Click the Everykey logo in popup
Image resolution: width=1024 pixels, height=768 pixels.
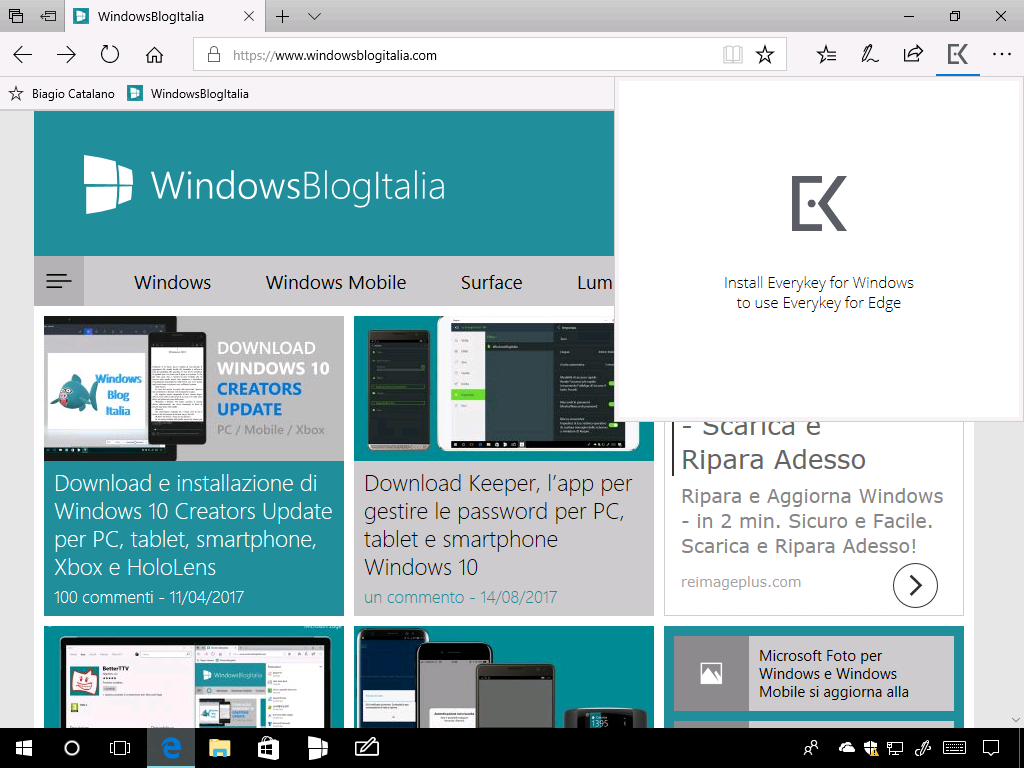point(819,203)
